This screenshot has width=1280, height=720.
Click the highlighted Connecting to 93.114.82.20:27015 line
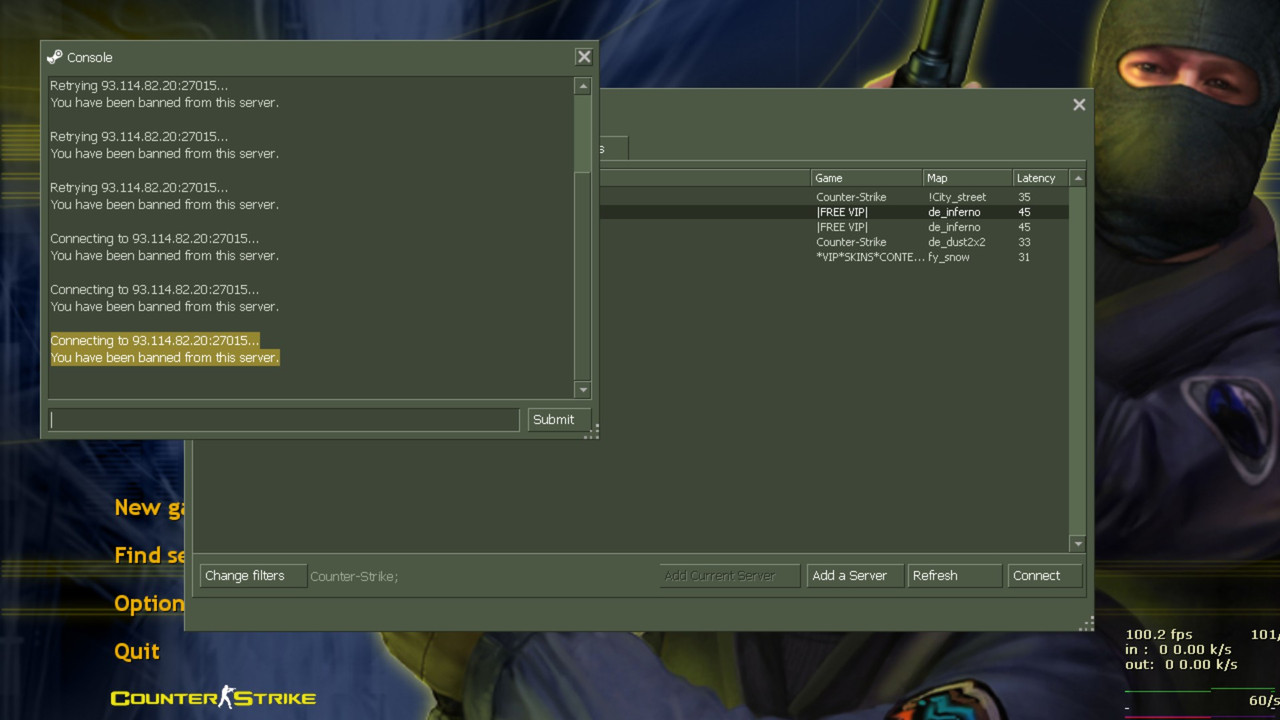155,341
